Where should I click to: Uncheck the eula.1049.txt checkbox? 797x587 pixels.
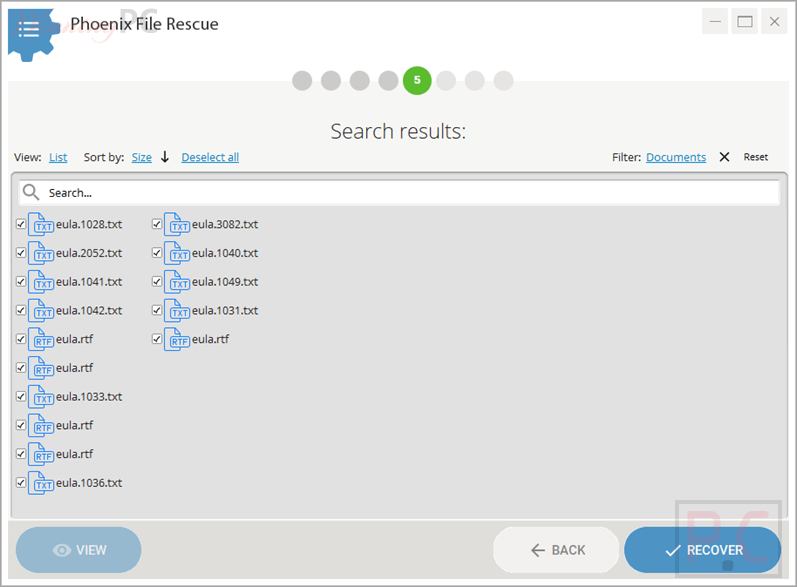(157, 281)
